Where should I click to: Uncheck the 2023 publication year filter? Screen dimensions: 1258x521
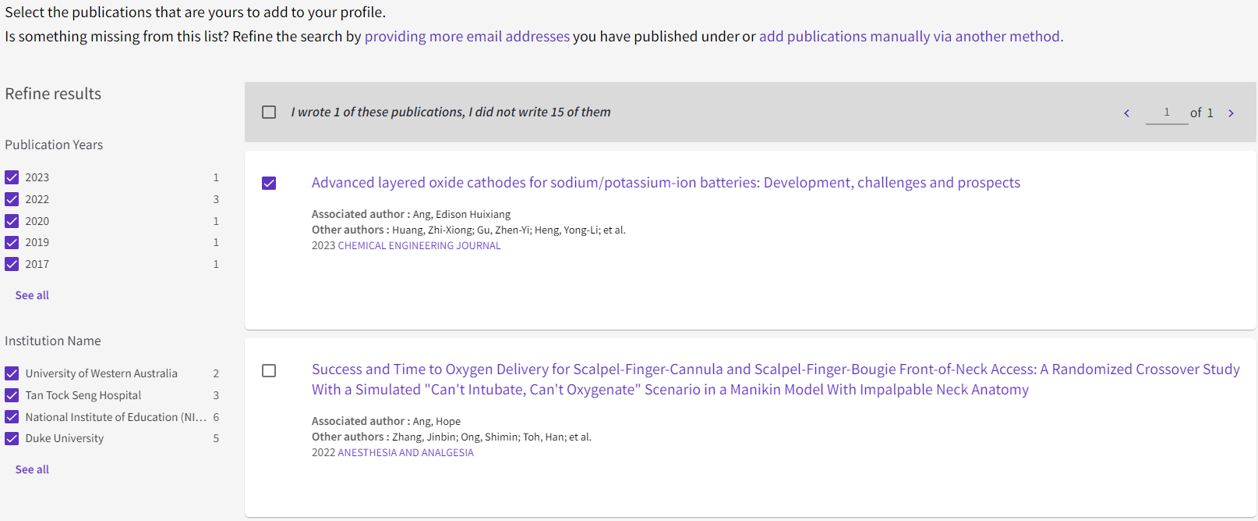point(12,177)
